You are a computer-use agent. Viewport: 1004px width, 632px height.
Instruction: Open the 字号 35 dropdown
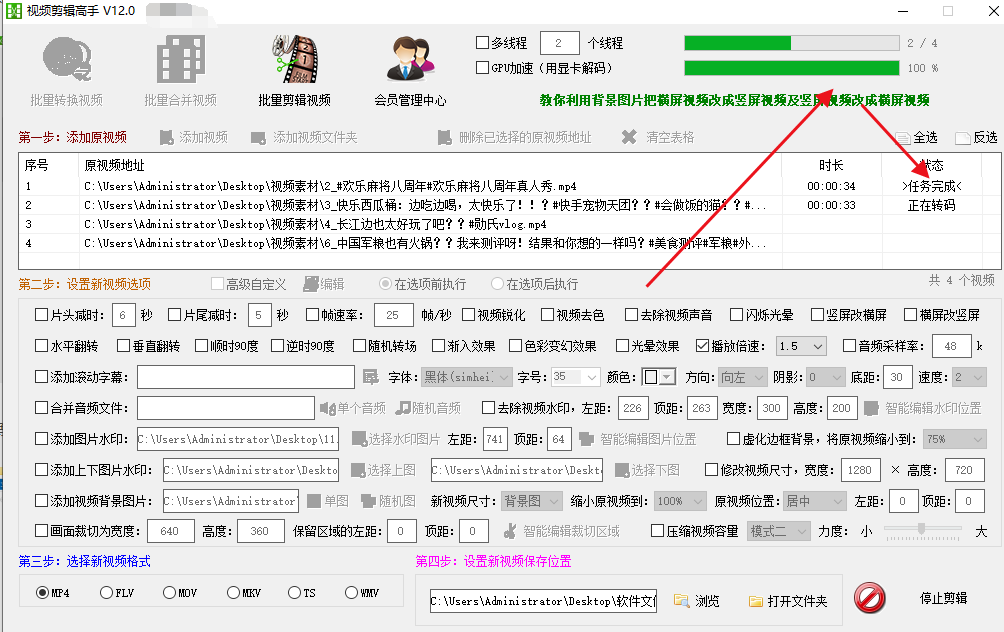coord(576,377)
